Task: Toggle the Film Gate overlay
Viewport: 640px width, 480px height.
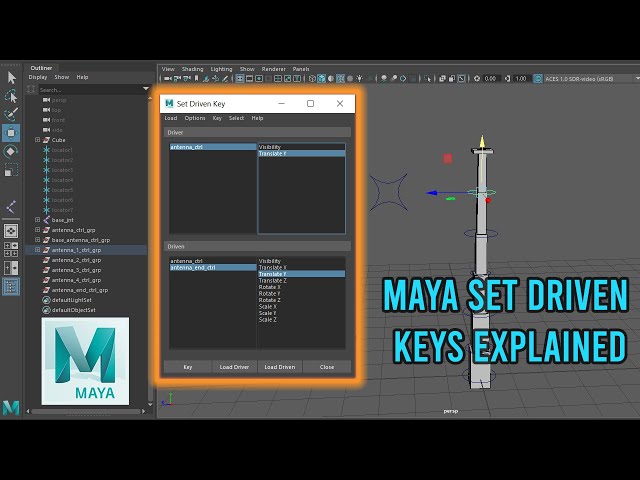Action: pos(249,78)
